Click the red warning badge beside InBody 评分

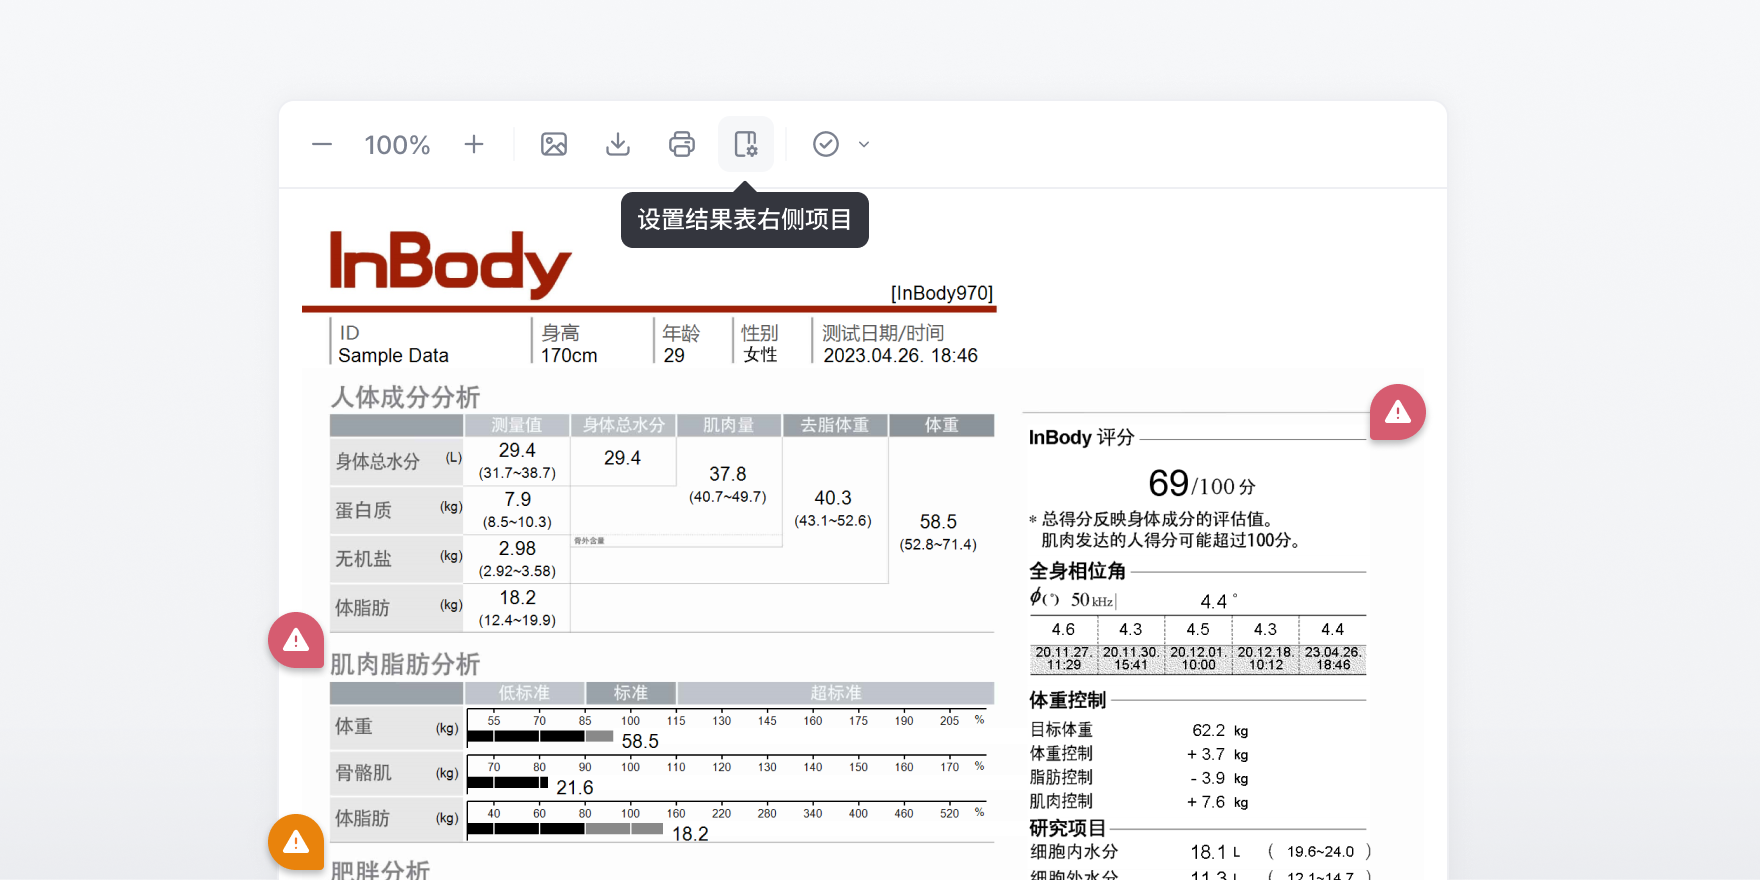click(x=1398, y=412)
